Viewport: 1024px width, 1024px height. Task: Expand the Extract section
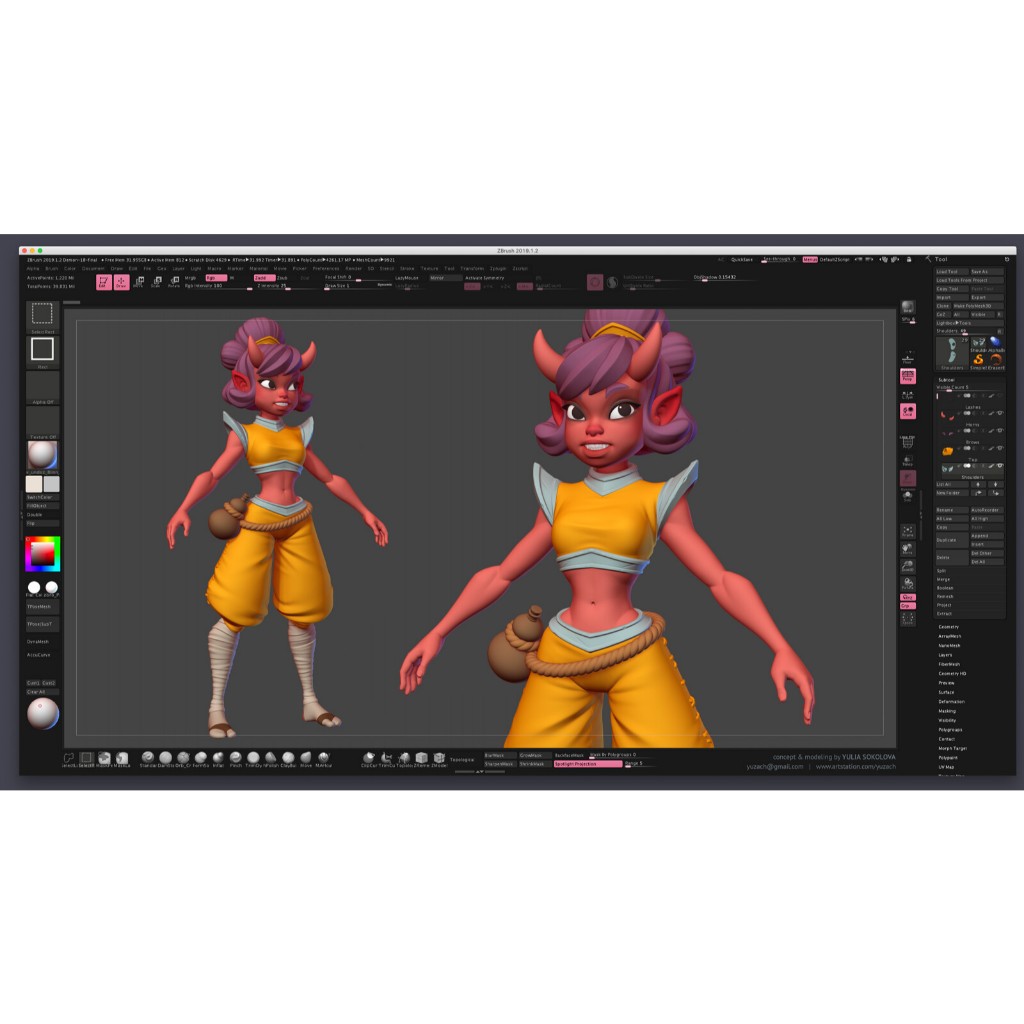944,614
